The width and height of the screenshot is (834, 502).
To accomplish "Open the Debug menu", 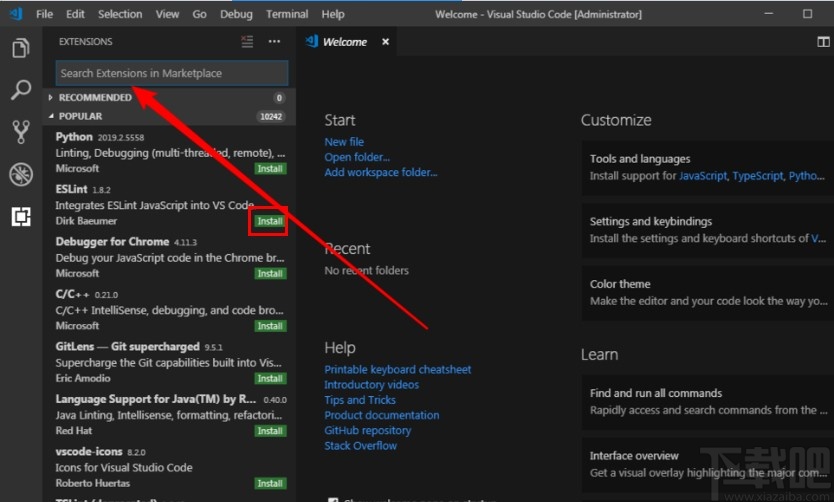I will (x=236, y=14).
